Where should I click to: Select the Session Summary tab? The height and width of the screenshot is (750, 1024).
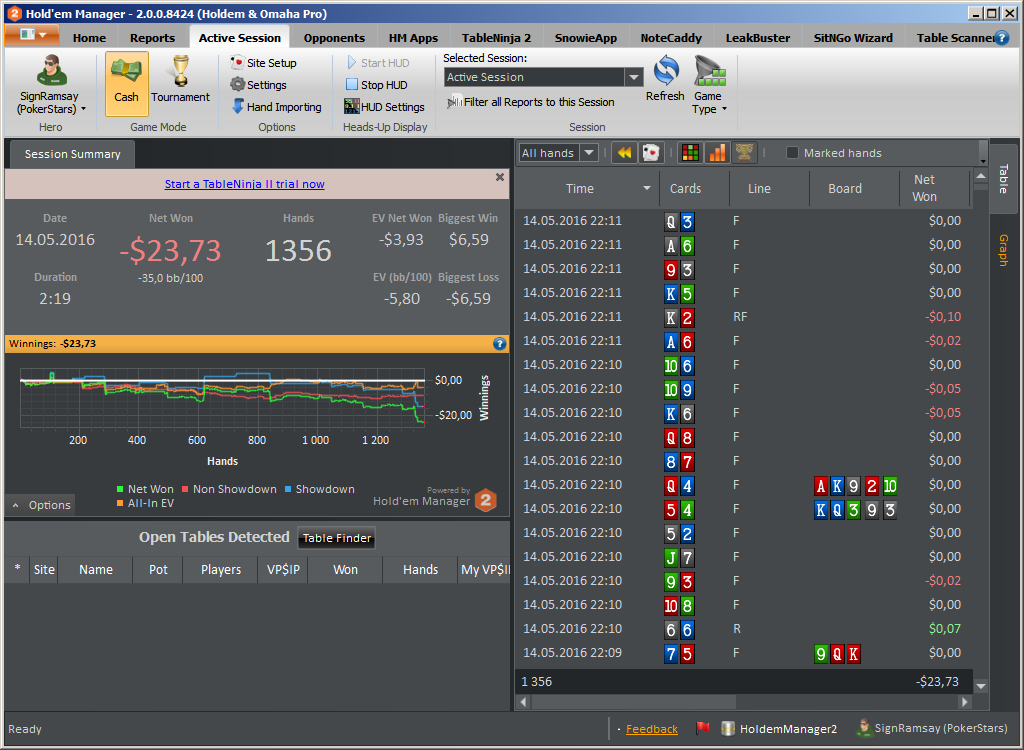pos(72,154)
